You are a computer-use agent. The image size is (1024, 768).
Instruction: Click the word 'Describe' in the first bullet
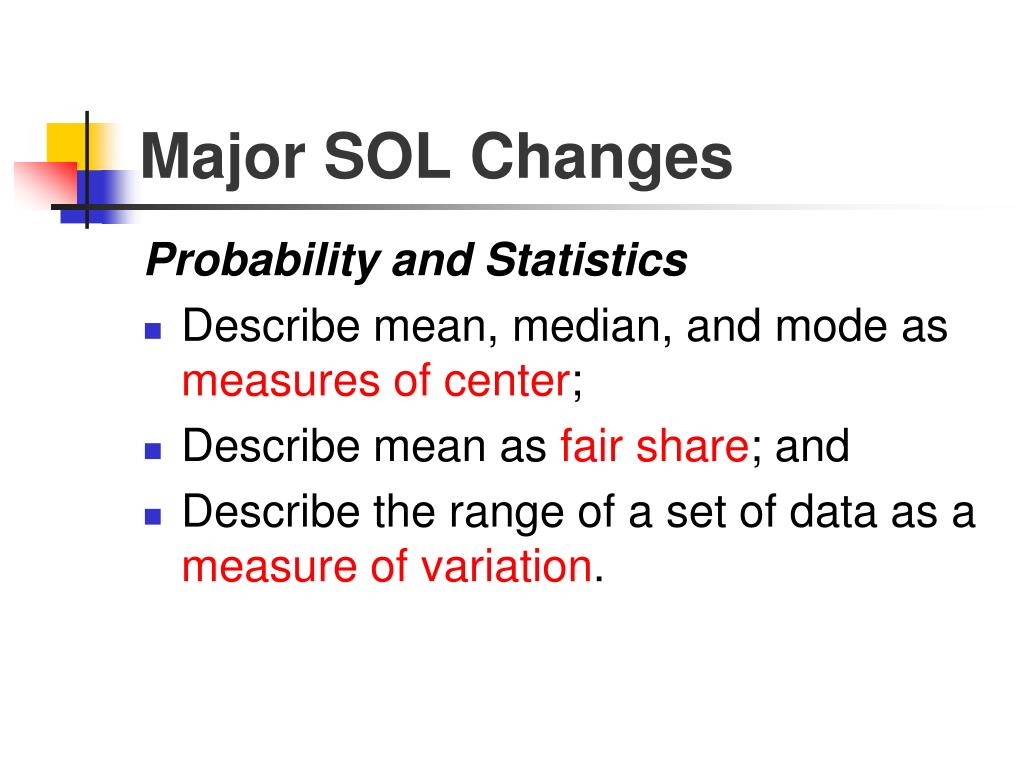[x=271, y=325]
